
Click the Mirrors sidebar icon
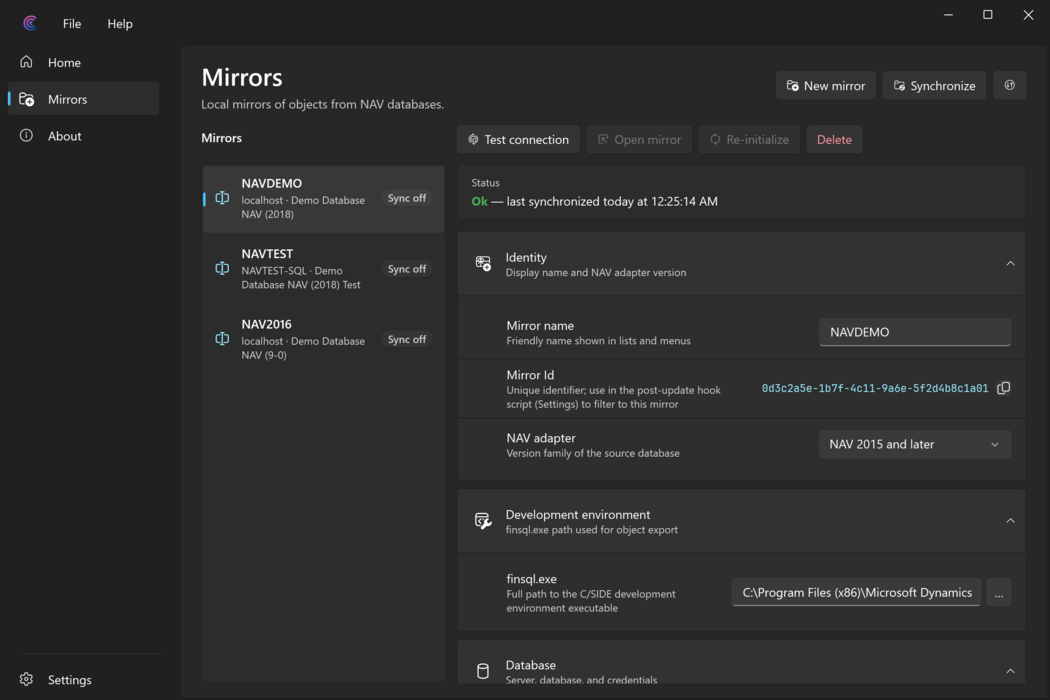point(26,99)
